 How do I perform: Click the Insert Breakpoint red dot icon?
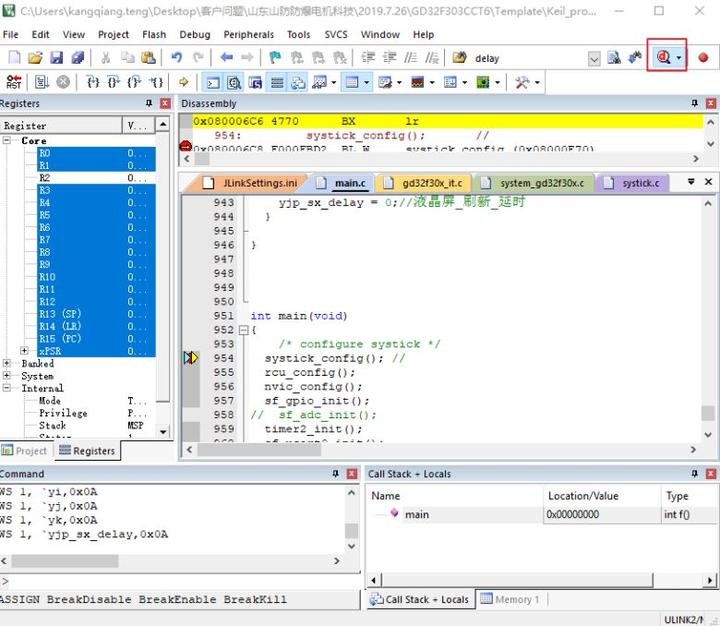click(x=703, y=58)
